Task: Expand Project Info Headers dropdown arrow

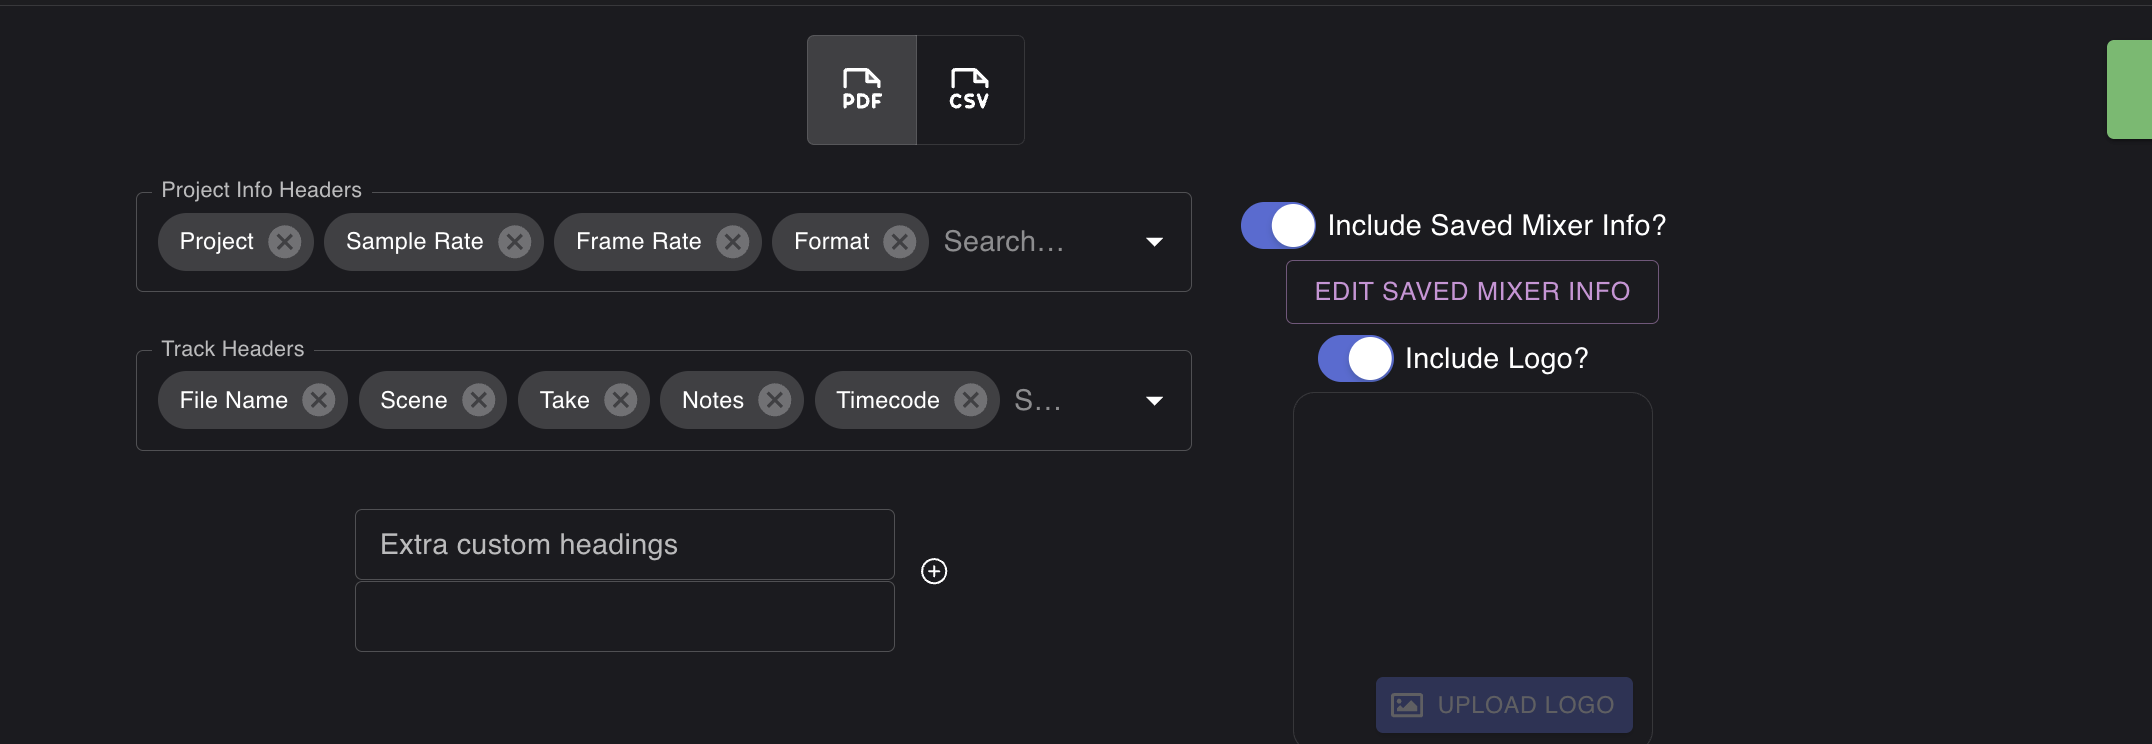Action: [x=1154, y=242]
